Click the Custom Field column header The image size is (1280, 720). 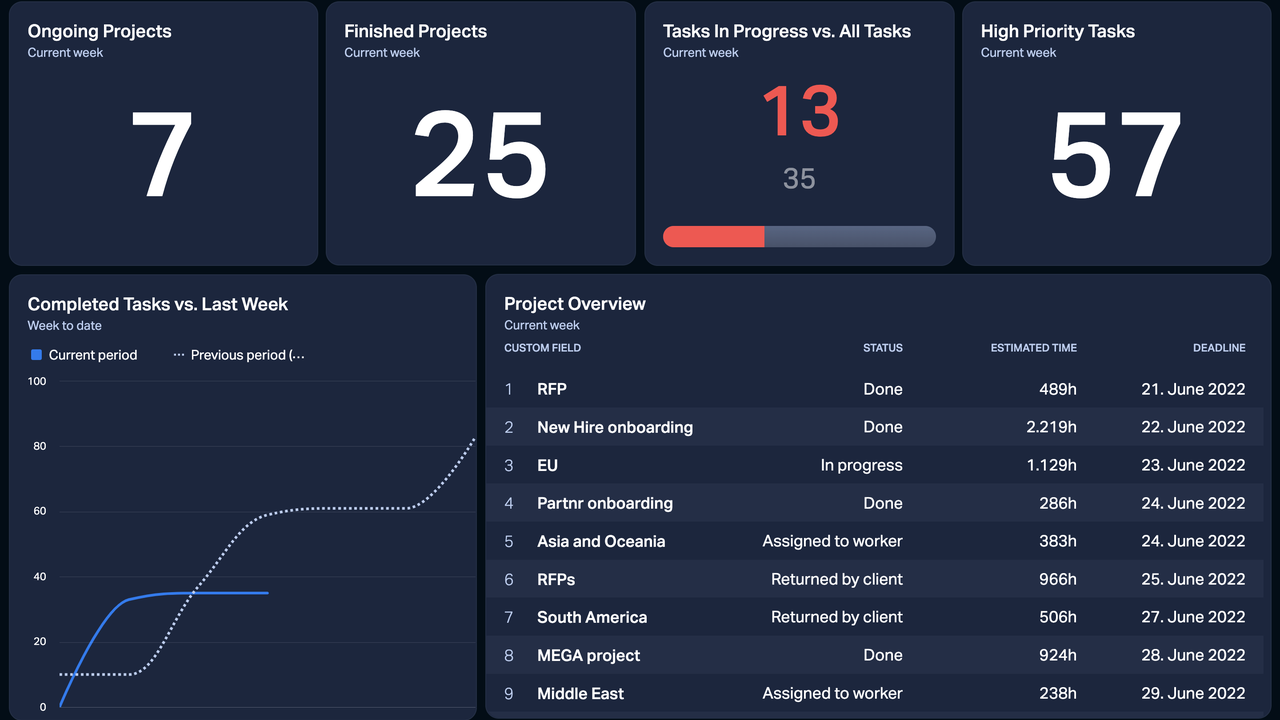tap(542, 348)
